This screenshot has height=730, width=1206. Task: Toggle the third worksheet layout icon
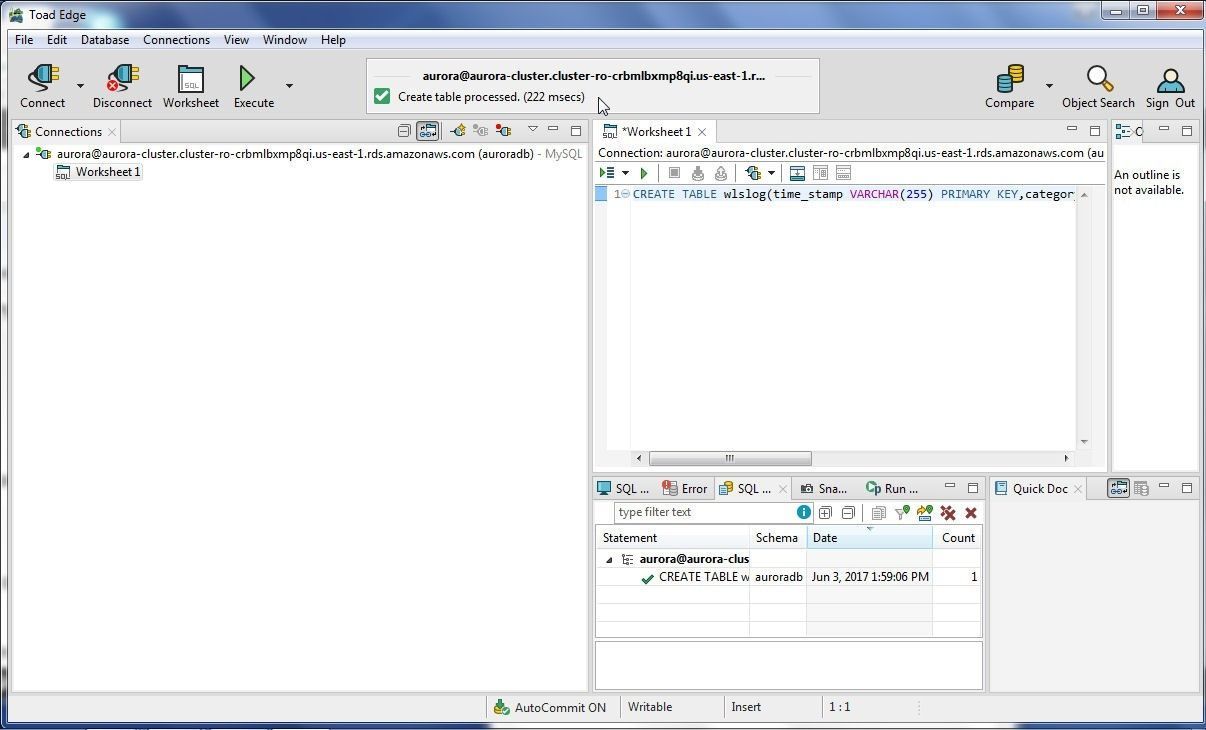pos(843,173)
